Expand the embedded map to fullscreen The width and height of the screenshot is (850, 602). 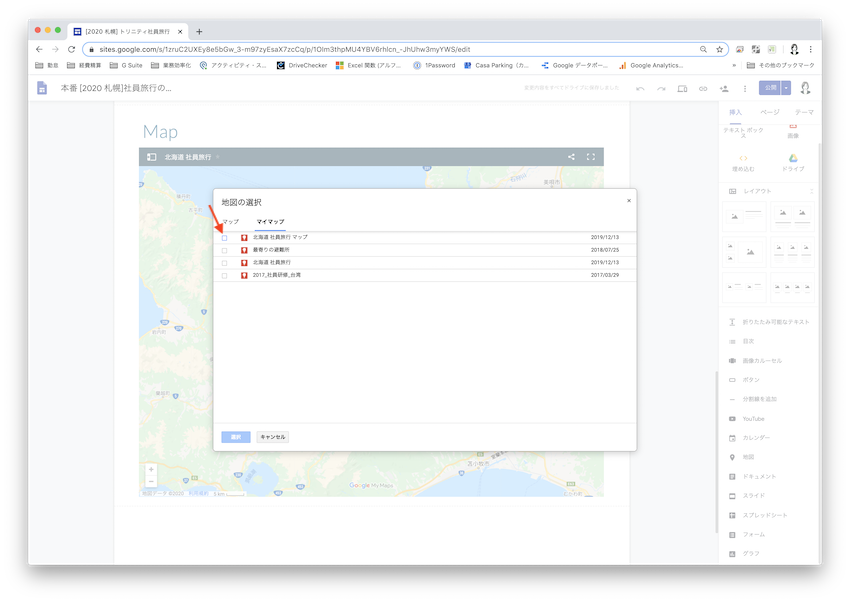point(591,157)
